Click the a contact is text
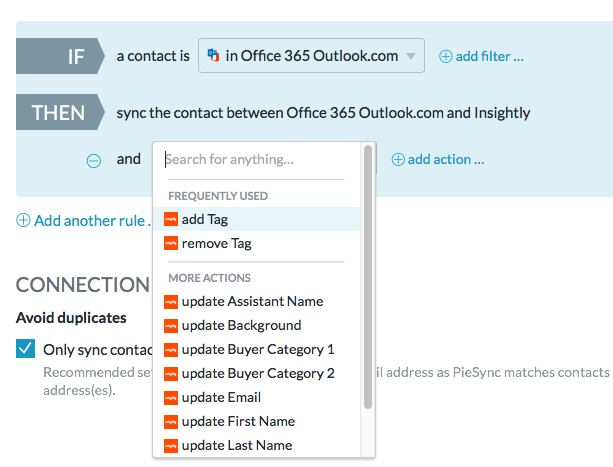This screenshot has height=467, width=613. click(x=153, y=56)
